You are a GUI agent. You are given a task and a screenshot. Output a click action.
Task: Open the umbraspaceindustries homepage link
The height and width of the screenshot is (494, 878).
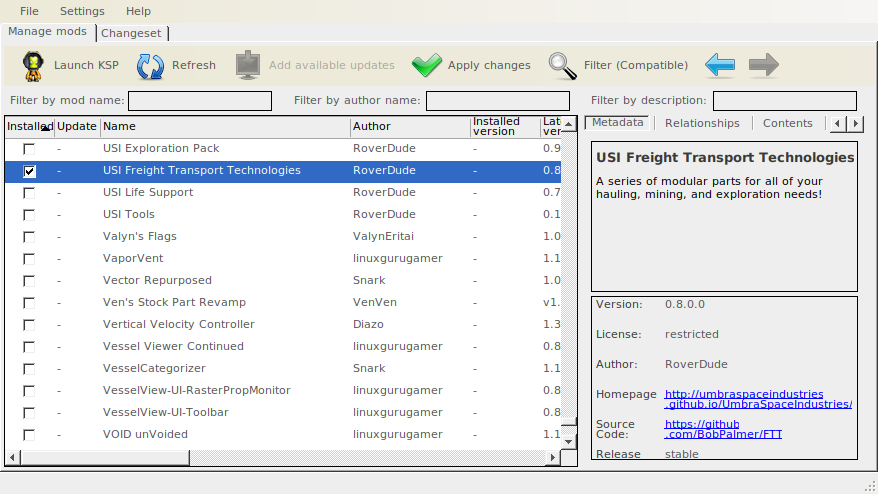758,399
